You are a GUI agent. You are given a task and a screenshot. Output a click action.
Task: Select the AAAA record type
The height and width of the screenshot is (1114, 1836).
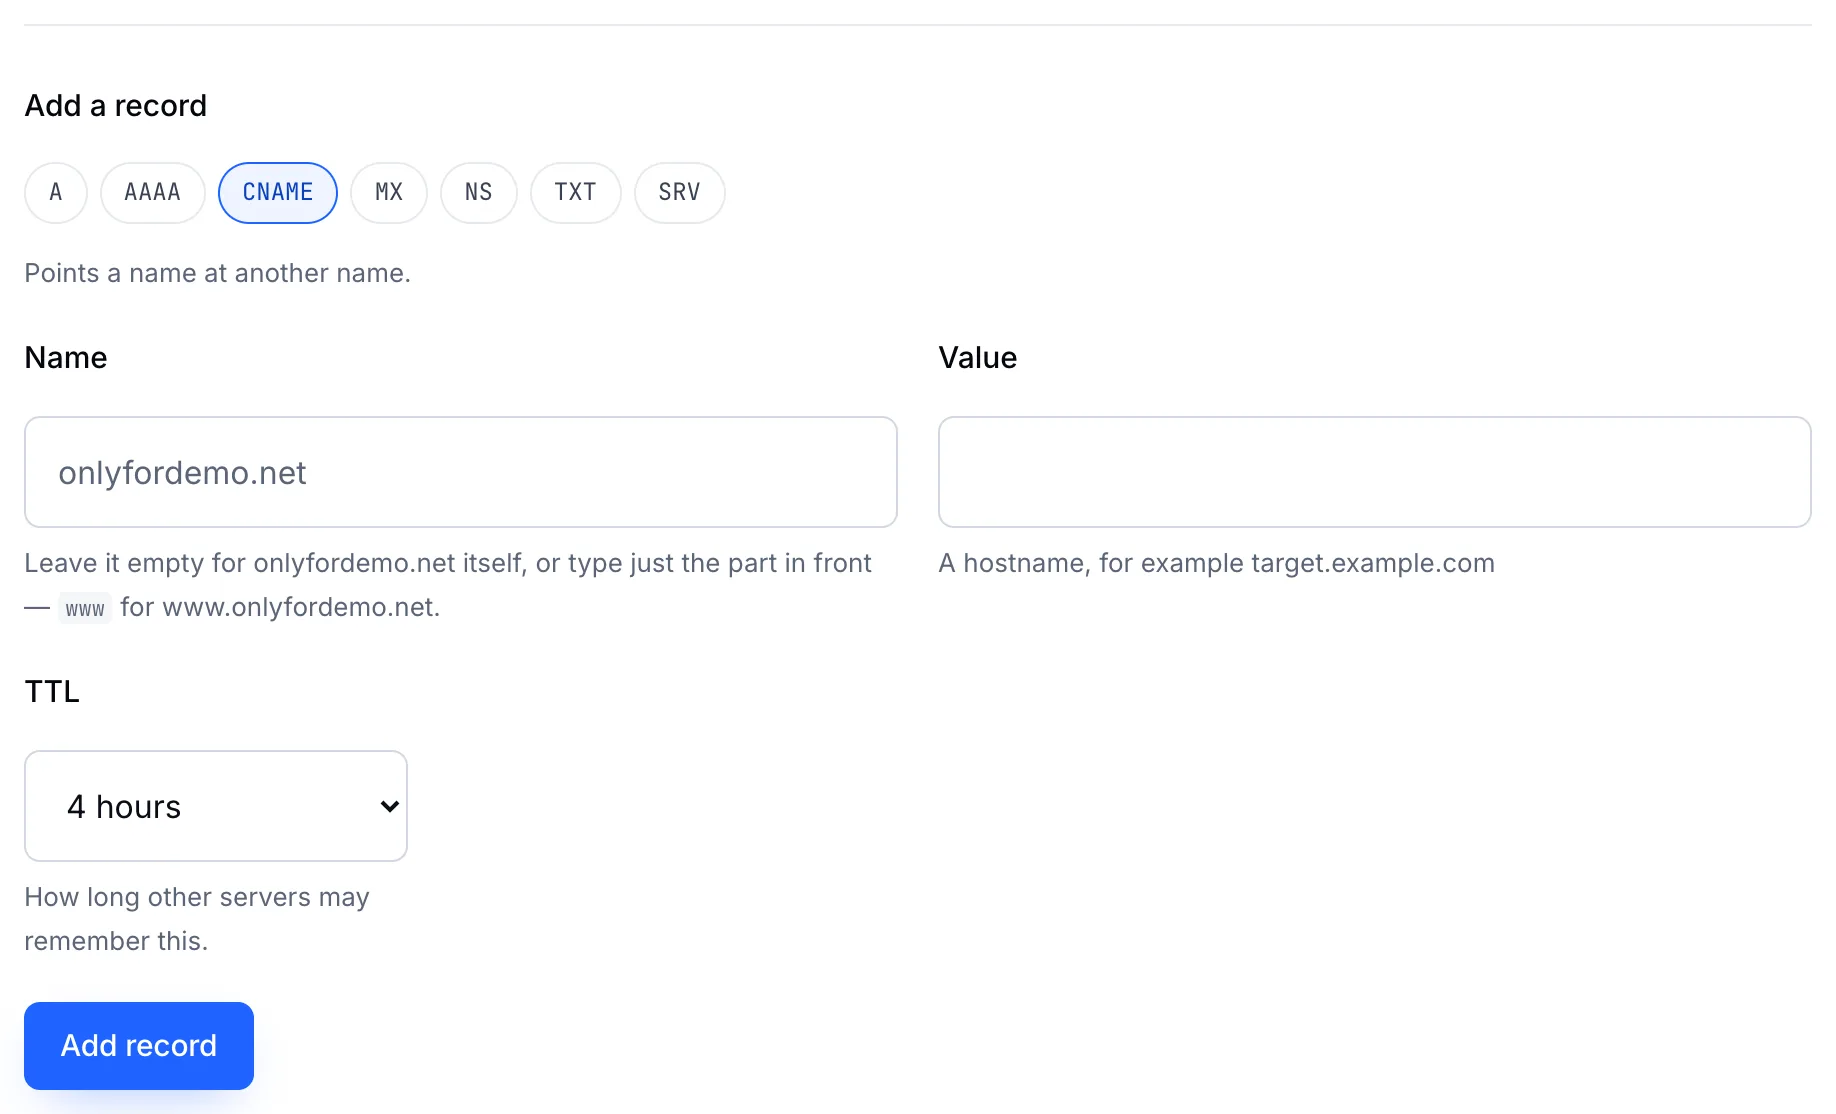(152, 192)
